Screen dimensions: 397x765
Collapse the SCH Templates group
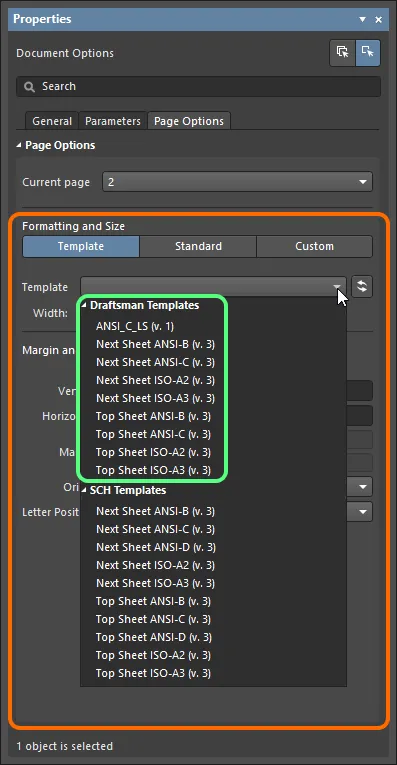(84, 490)
